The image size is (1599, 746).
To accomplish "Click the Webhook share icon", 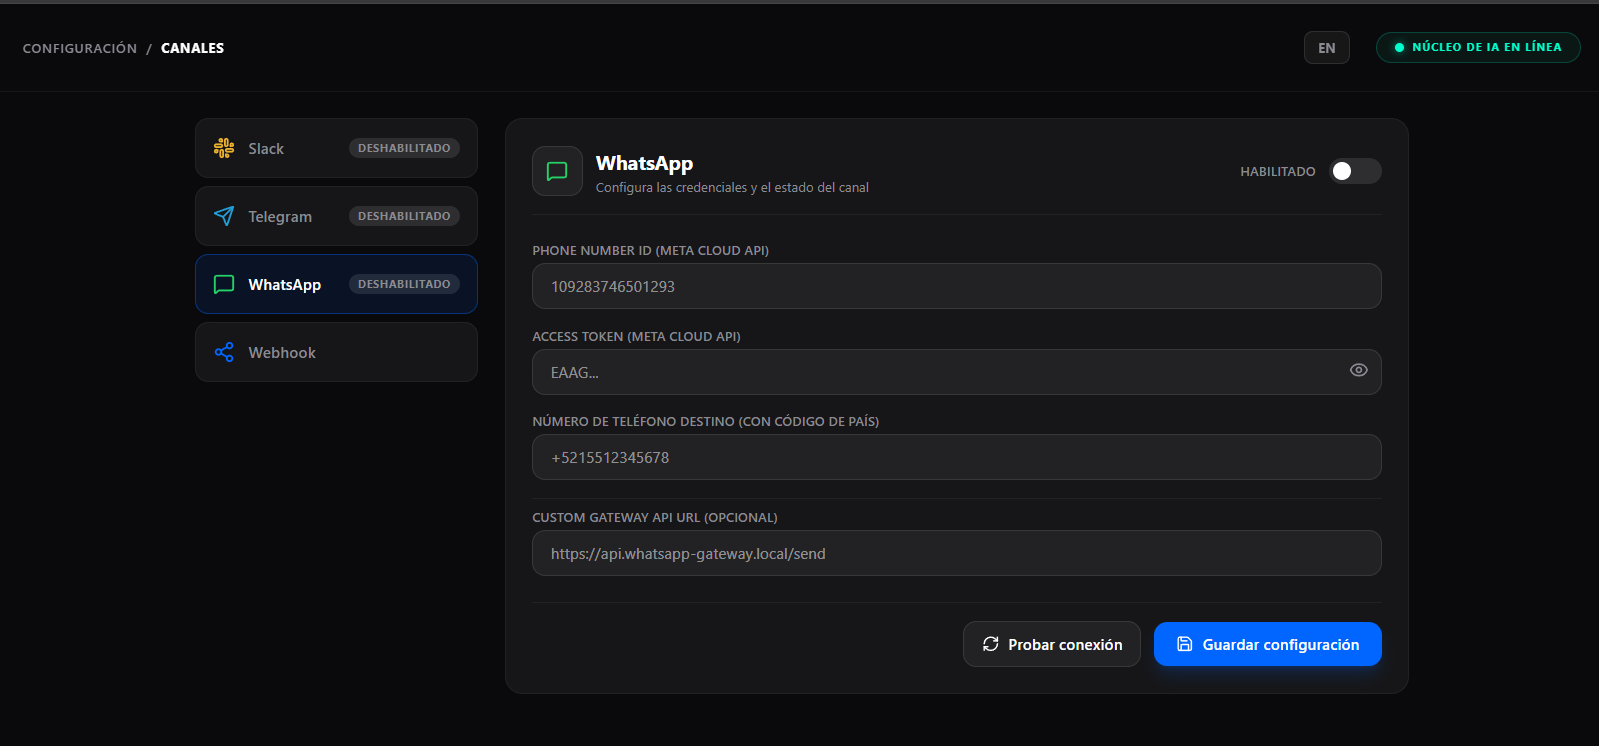I will [224, 352].
